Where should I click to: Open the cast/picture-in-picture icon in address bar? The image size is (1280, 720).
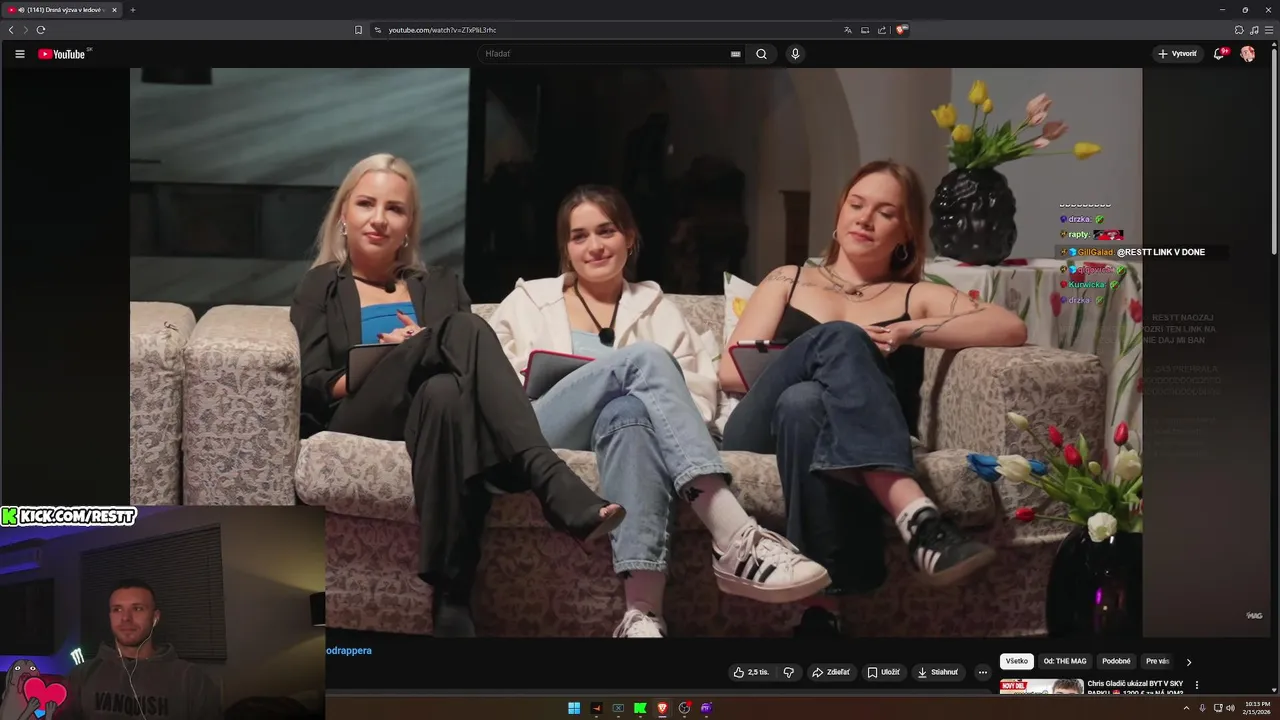coord(865,30)
